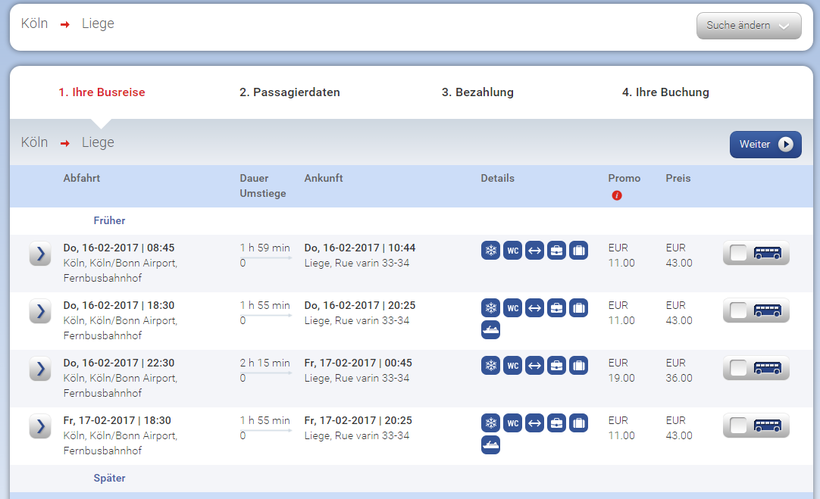The image size is (820, 499).
Task: Click hand luggage icon on 08:45 trip
Action: 557,250
